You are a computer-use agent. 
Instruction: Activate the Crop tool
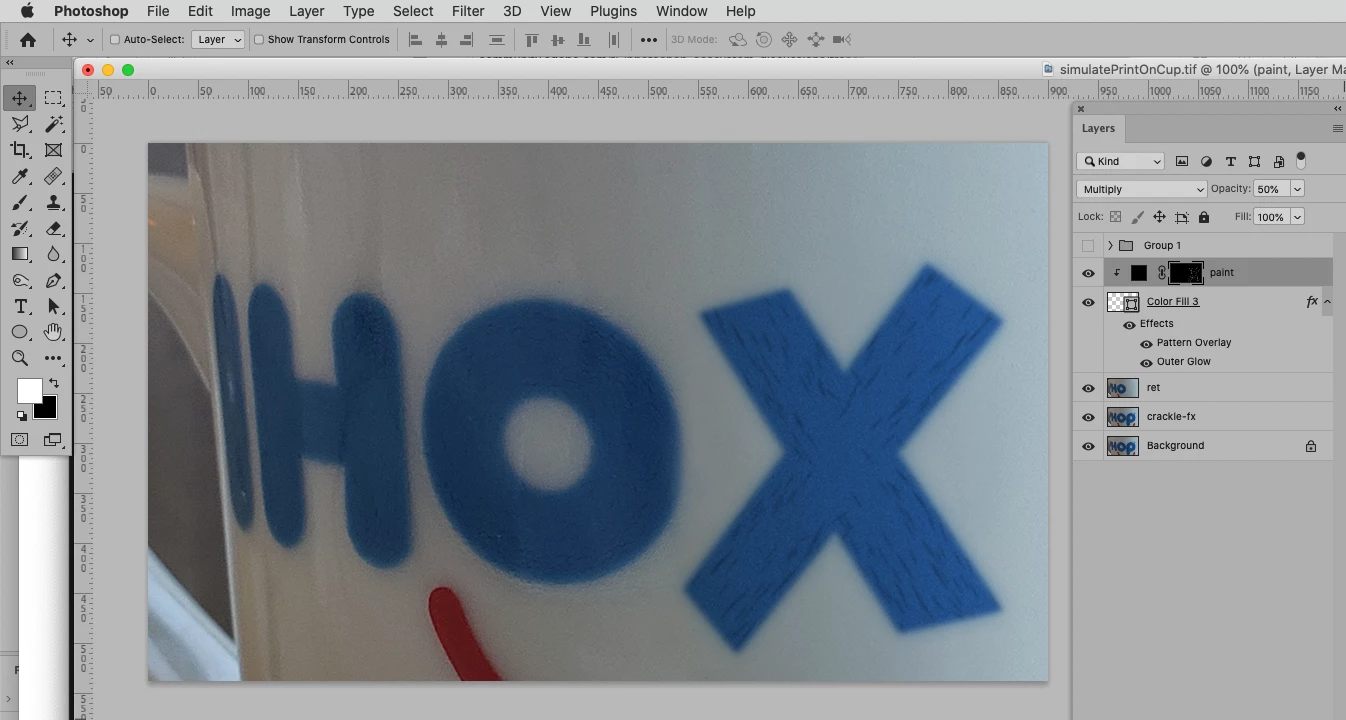pos(19,150)
